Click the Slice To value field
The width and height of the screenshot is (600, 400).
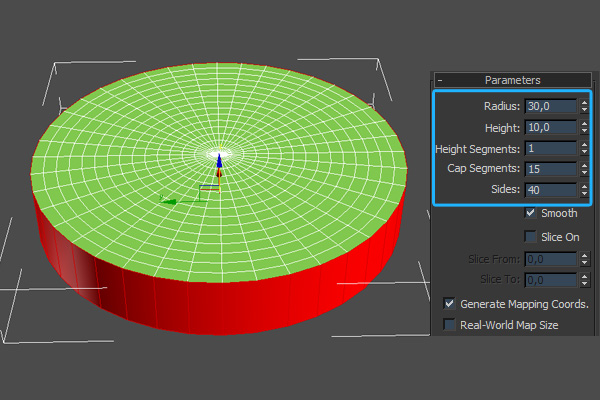[x=550, y=281]
